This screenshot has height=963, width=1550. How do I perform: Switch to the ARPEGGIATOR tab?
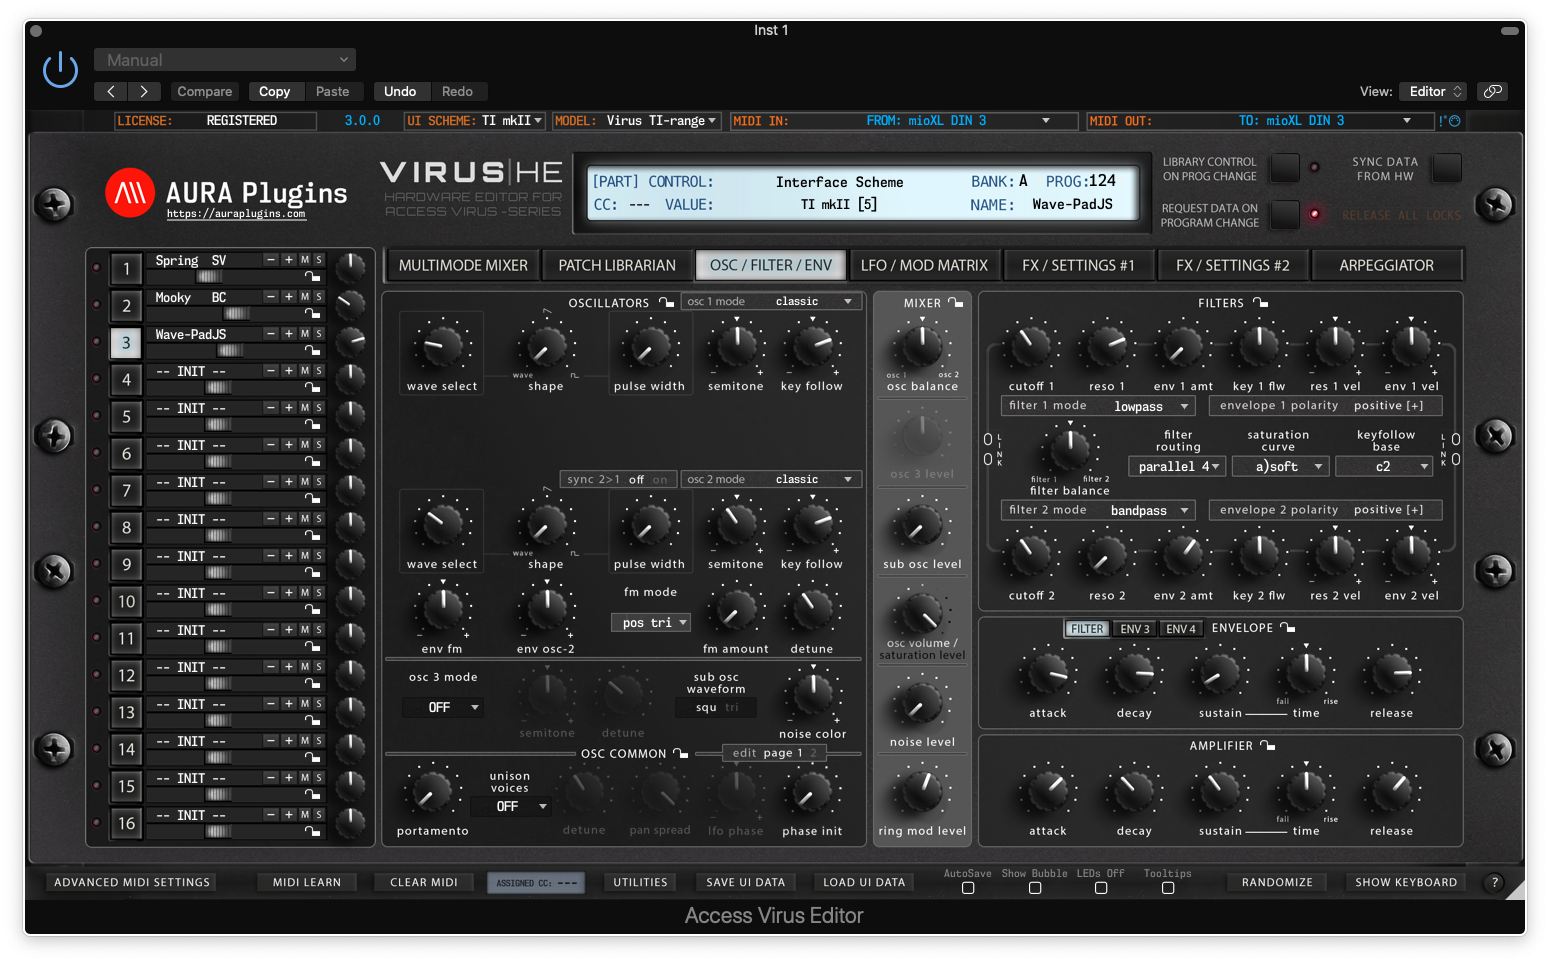coord(1386,265)
